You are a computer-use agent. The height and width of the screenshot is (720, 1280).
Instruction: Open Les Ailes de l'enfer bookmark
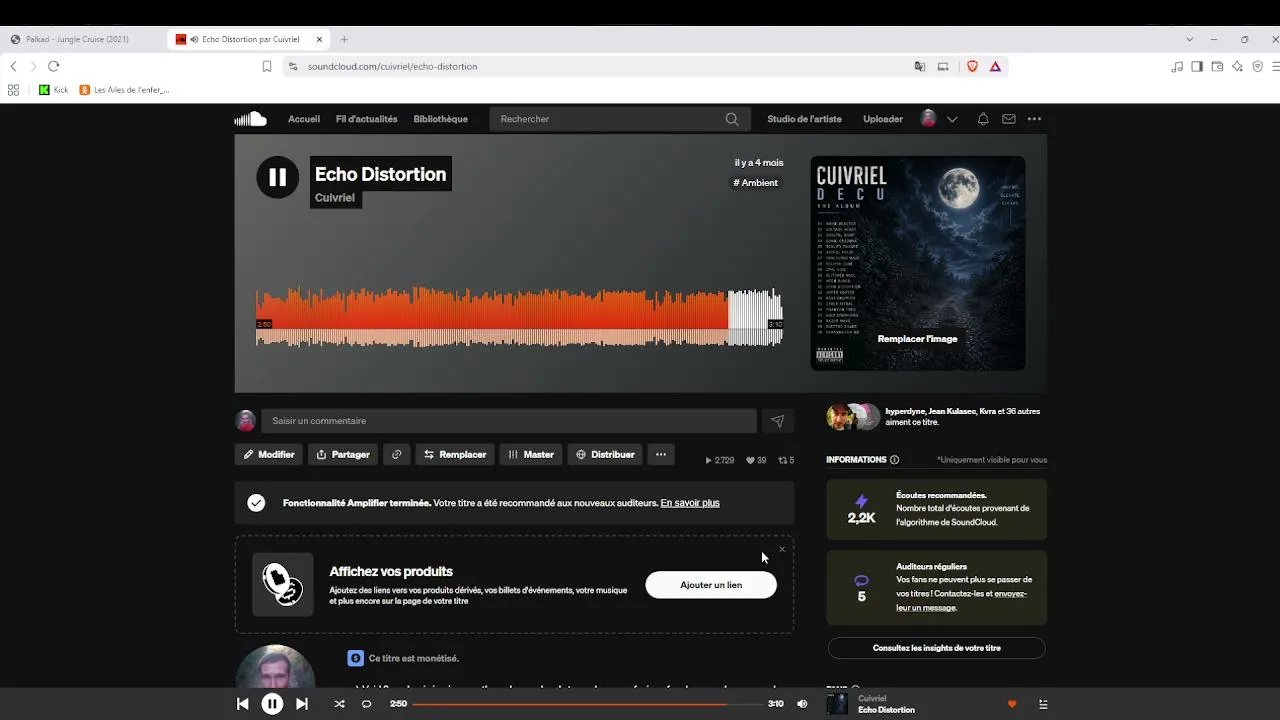point(125,90)
